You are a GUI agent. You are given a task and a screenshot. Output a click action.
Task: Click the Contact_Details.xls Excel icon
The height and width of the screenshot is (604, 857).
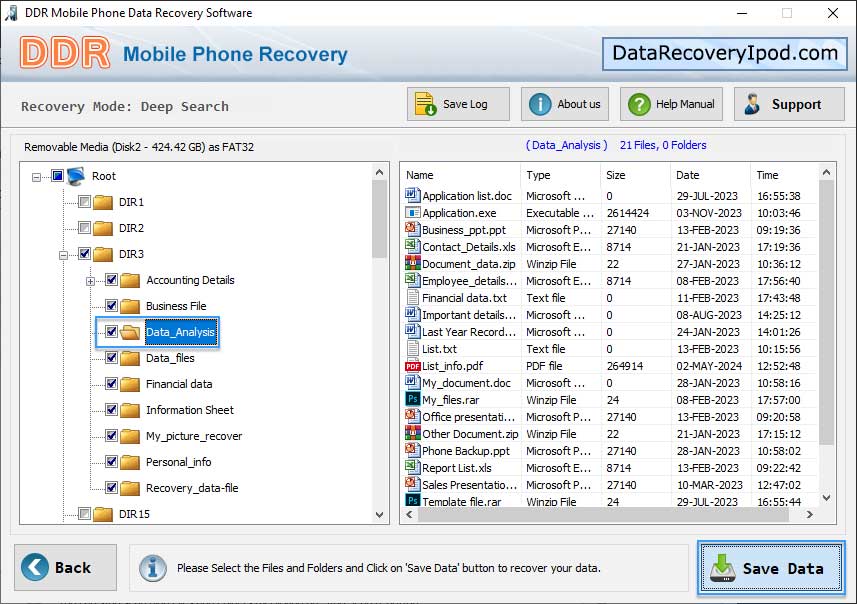(x=412, y=246)
